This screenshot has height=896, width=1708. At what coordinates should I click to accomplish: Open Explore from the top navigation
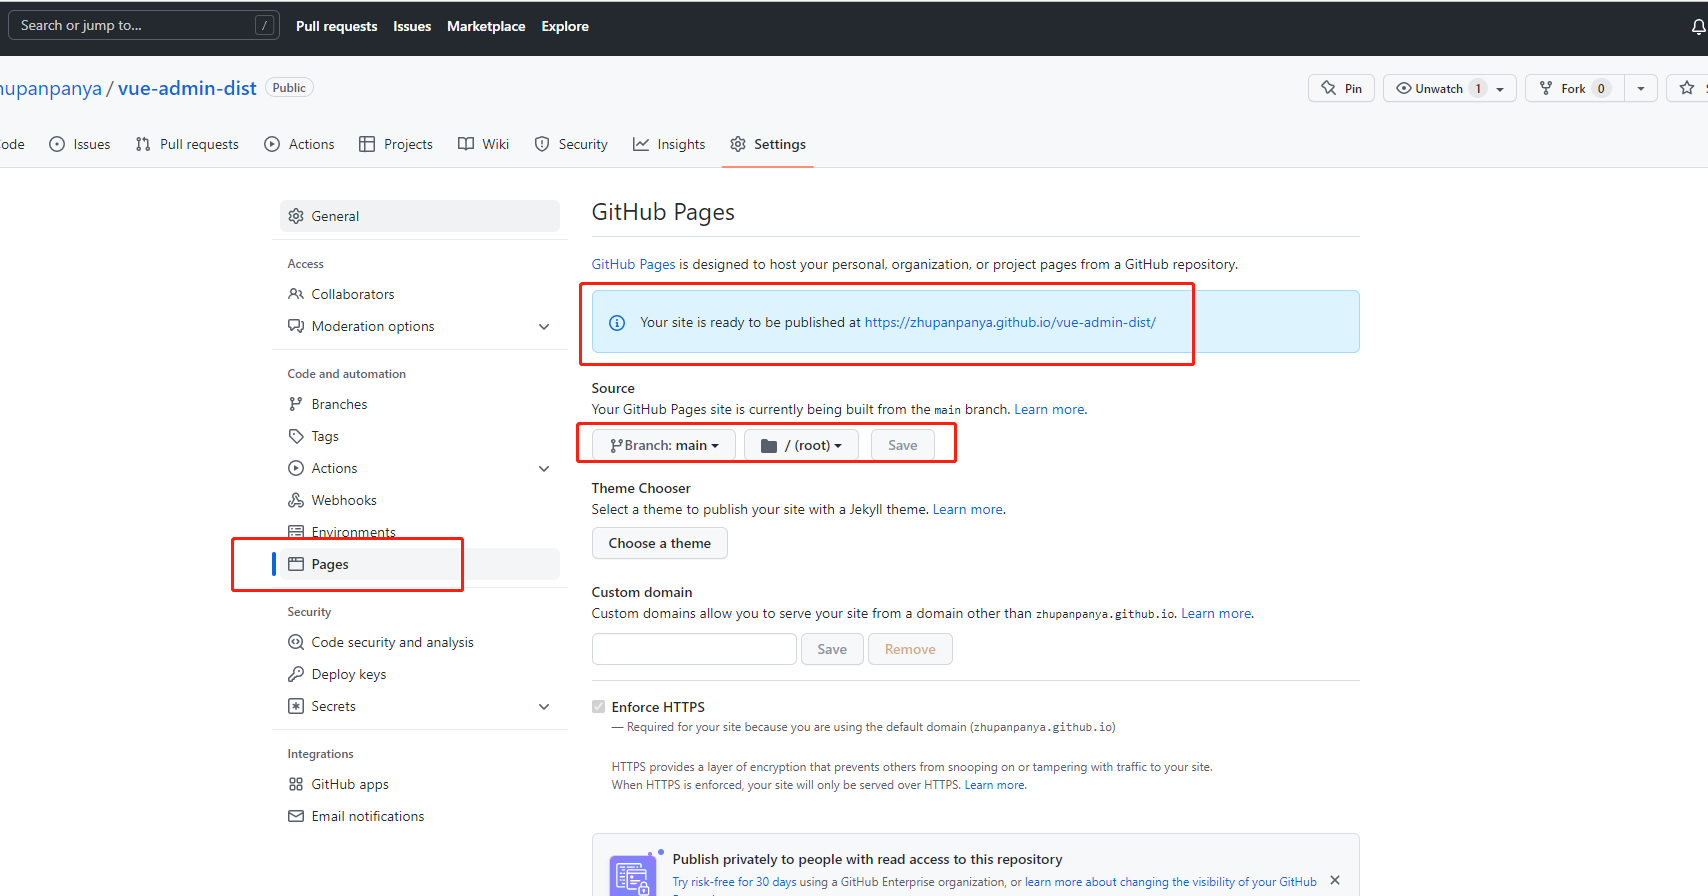point(565,27)
